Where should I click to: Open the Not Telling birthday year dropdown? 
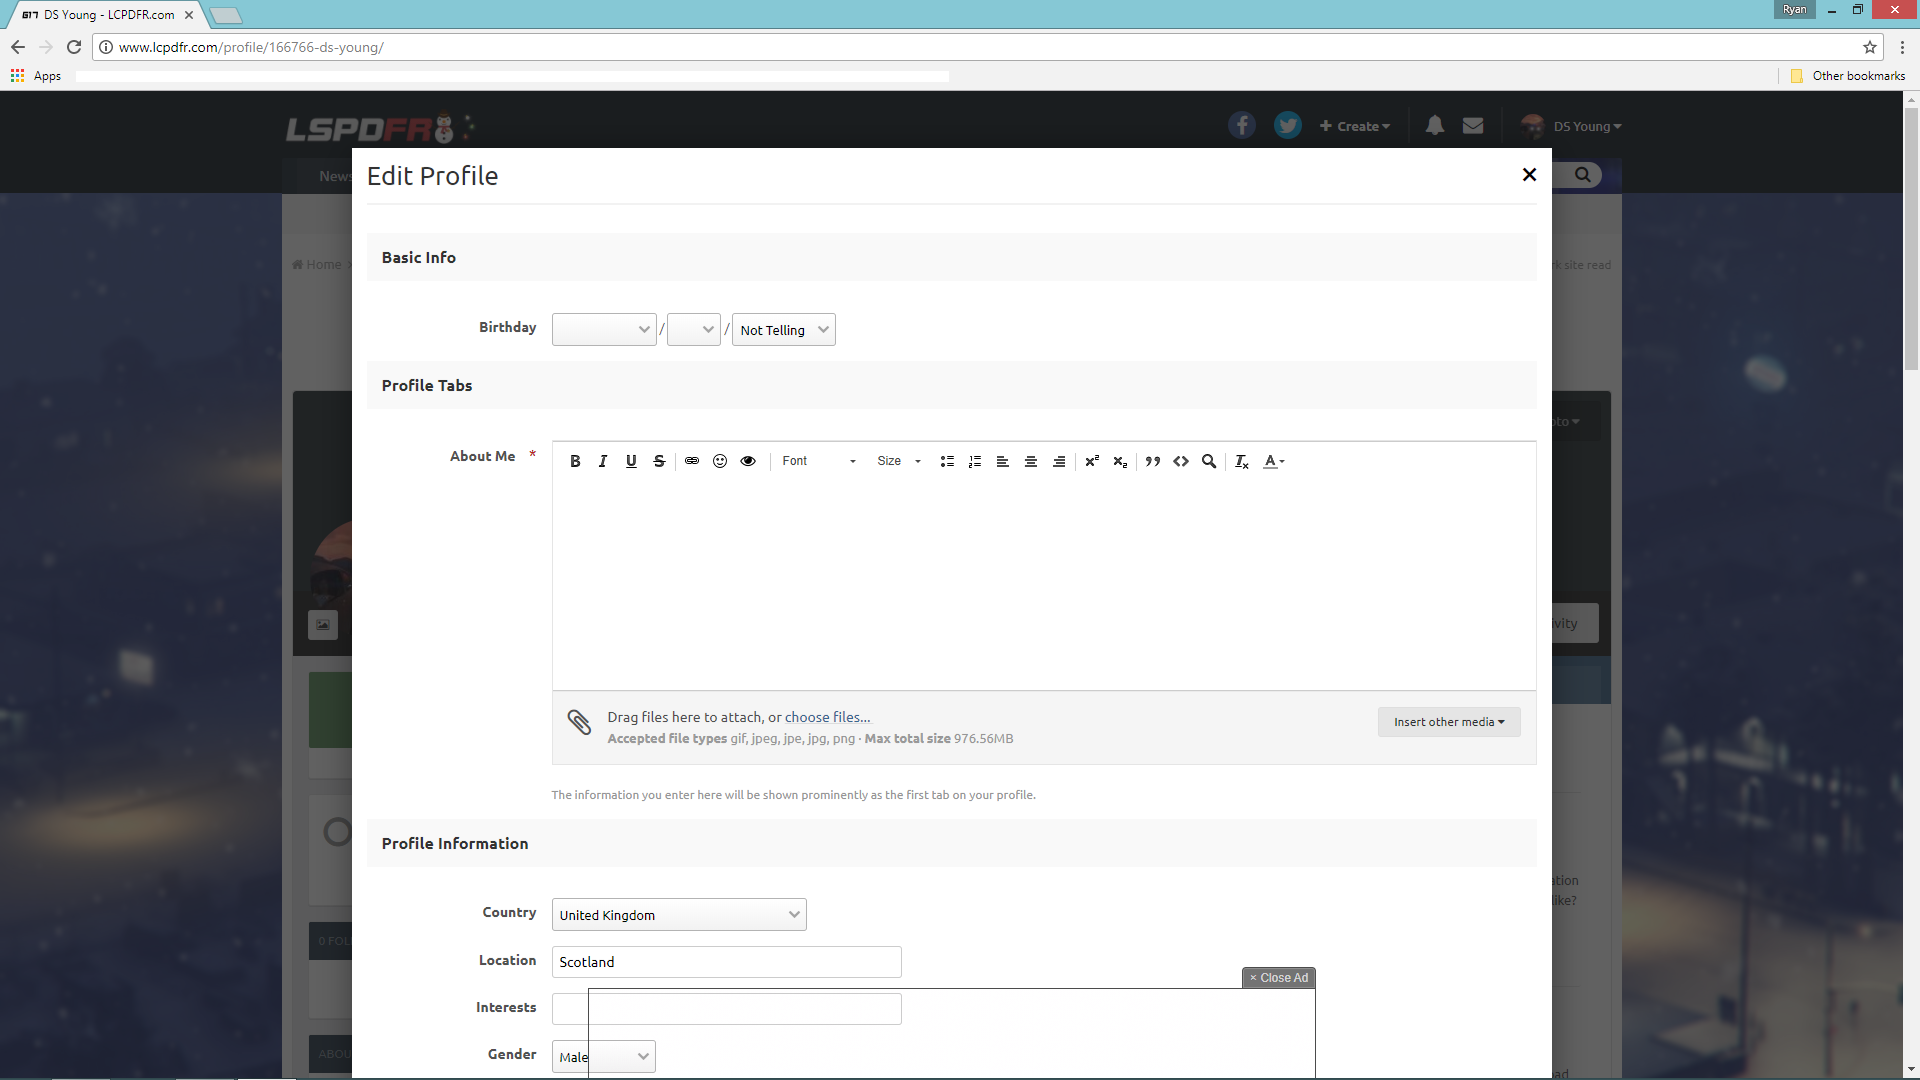pyautogui.click(x=784, y=330)
